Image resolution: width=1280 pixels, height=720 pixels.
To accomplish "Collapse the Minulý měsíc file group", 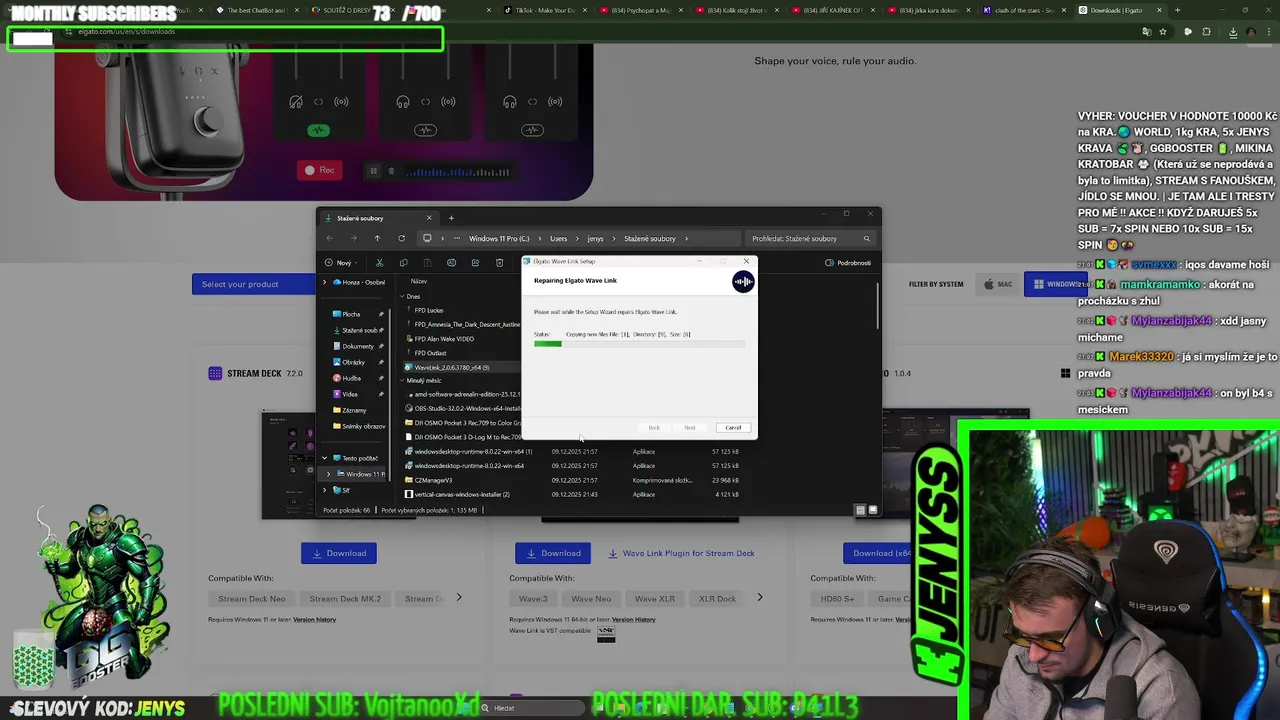I will coord(402,381).
